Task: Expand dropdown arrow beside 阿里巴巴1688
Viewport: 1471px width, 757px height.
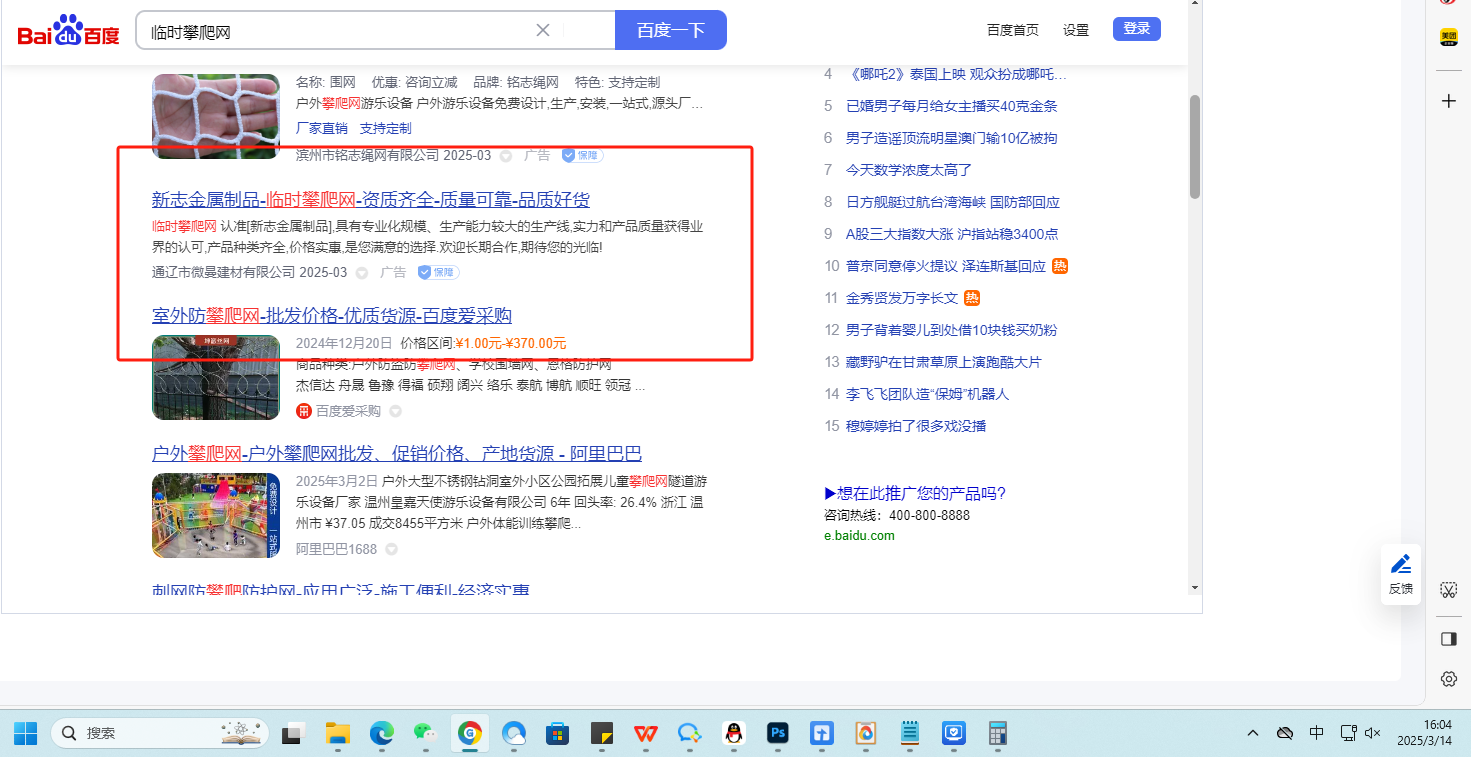Action: click(392, 550)
